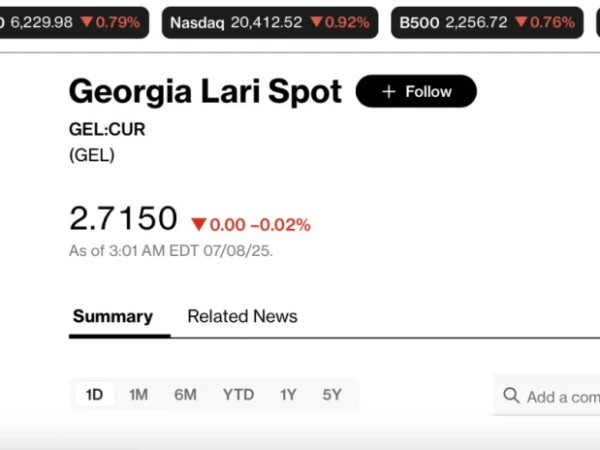Open the Summary tab
Screen dimensions: 600x450
click(113, 316)
